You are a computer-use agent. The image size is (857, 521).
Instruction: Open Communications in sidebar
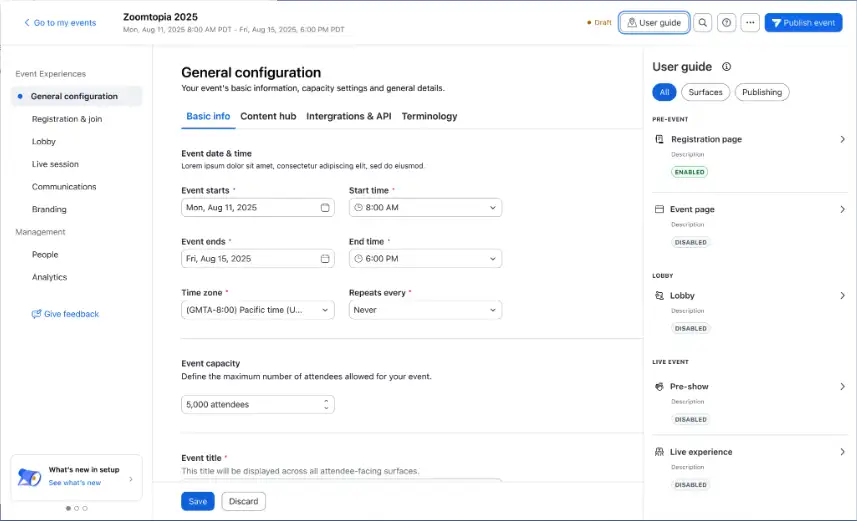64,187
